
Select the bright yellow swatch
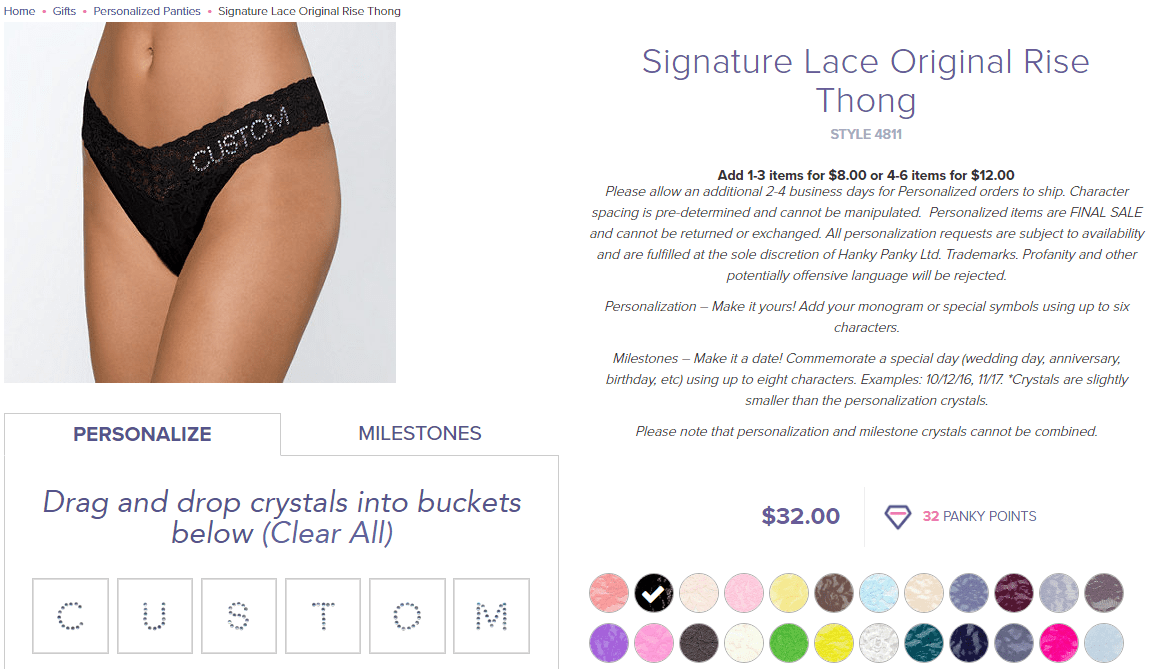point(834,642)
